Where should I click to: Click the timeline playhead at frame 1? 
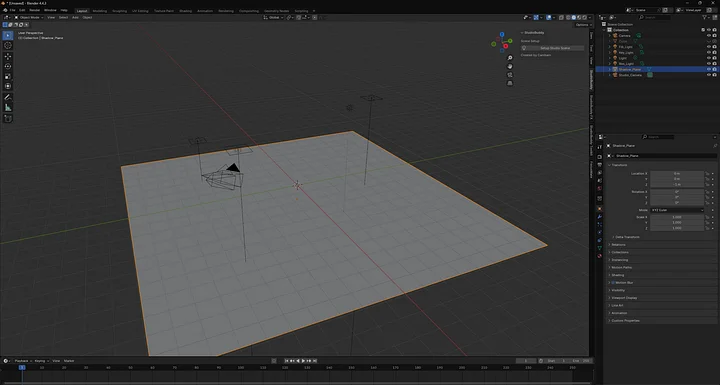point(22,368)
